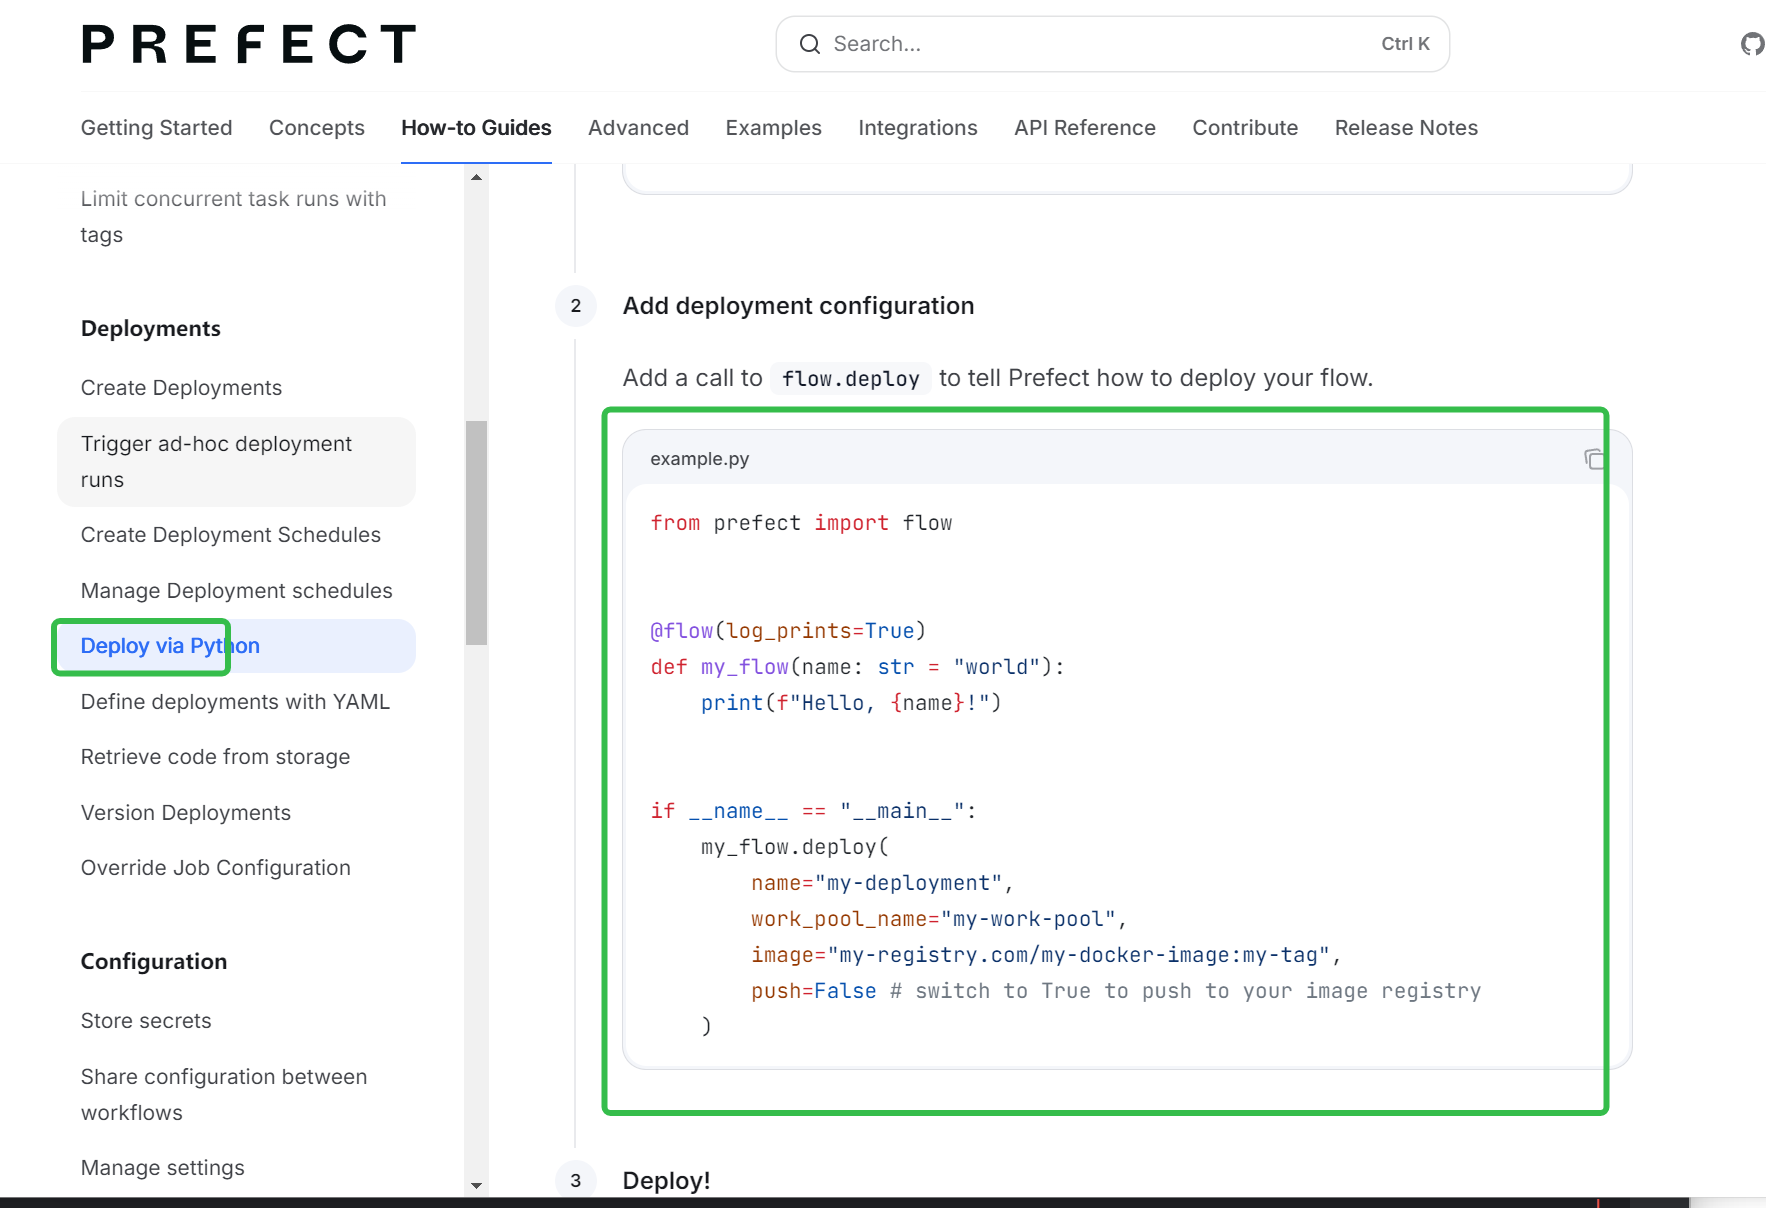This screenshot has height=1208, width=1766.
Task: Click the Store secrets link
Action: 146,1021
